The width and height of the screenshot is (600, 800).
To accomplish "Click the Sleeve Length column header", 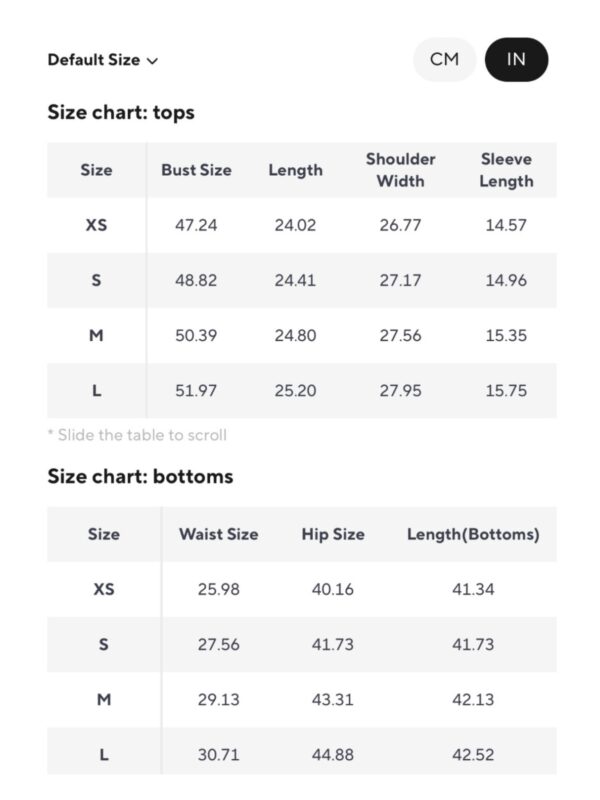I will click(506, 170).
